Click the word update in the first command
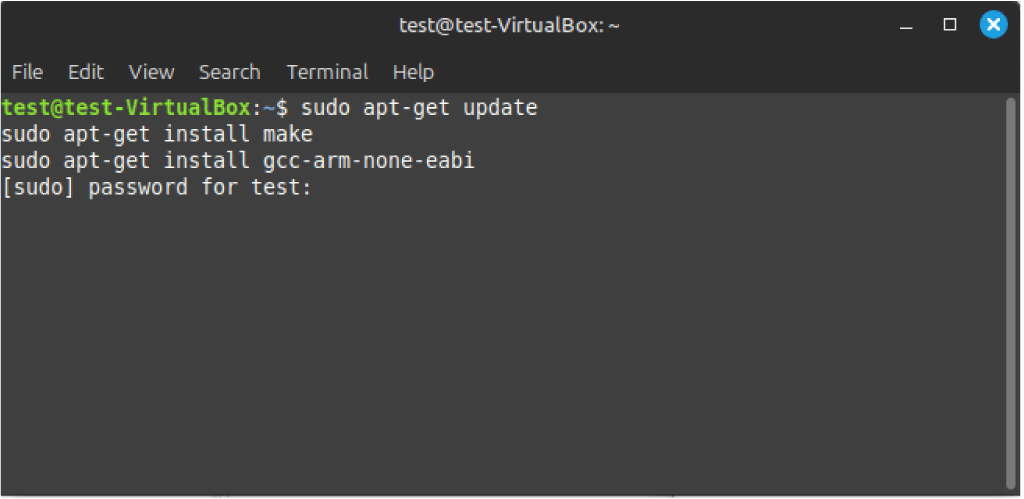Image resolution: width=1024 pixels, height=499 pixels. 500,108
